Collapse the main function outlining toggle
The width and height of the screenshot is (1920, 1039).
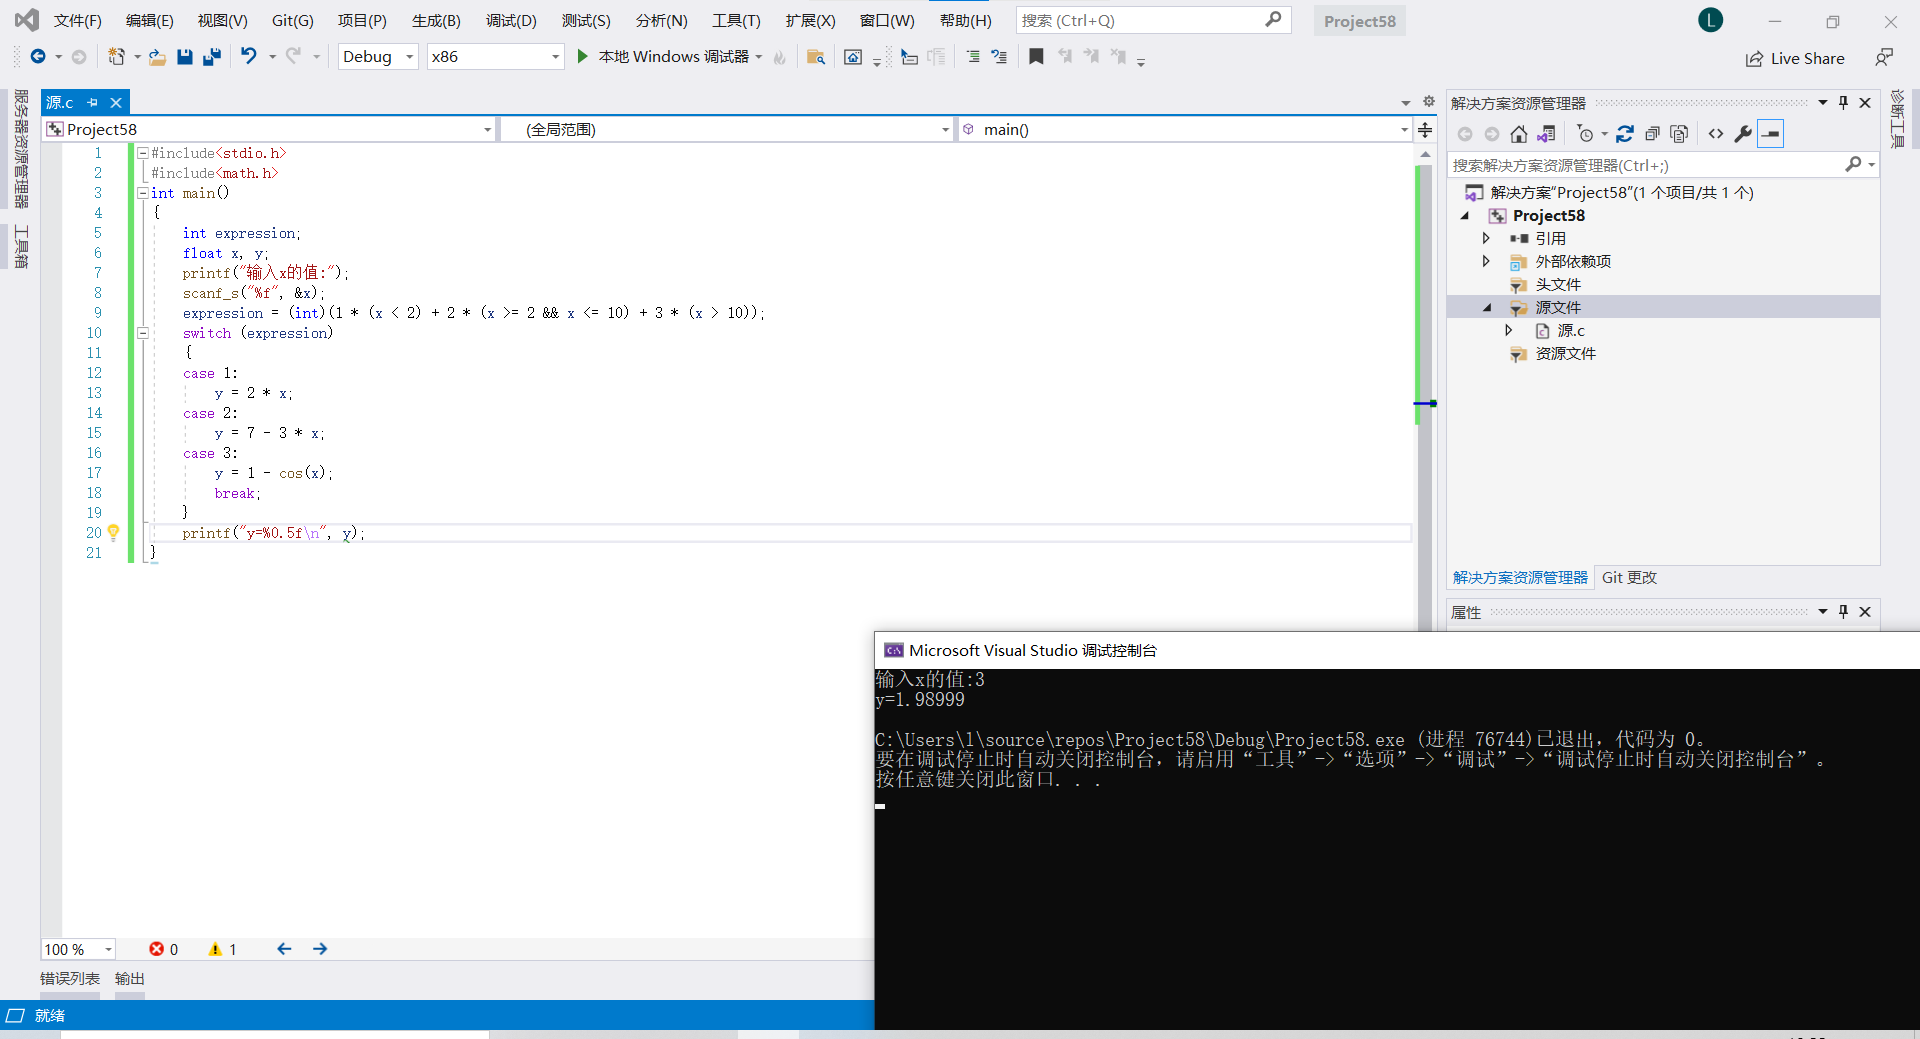click(143, 193)
